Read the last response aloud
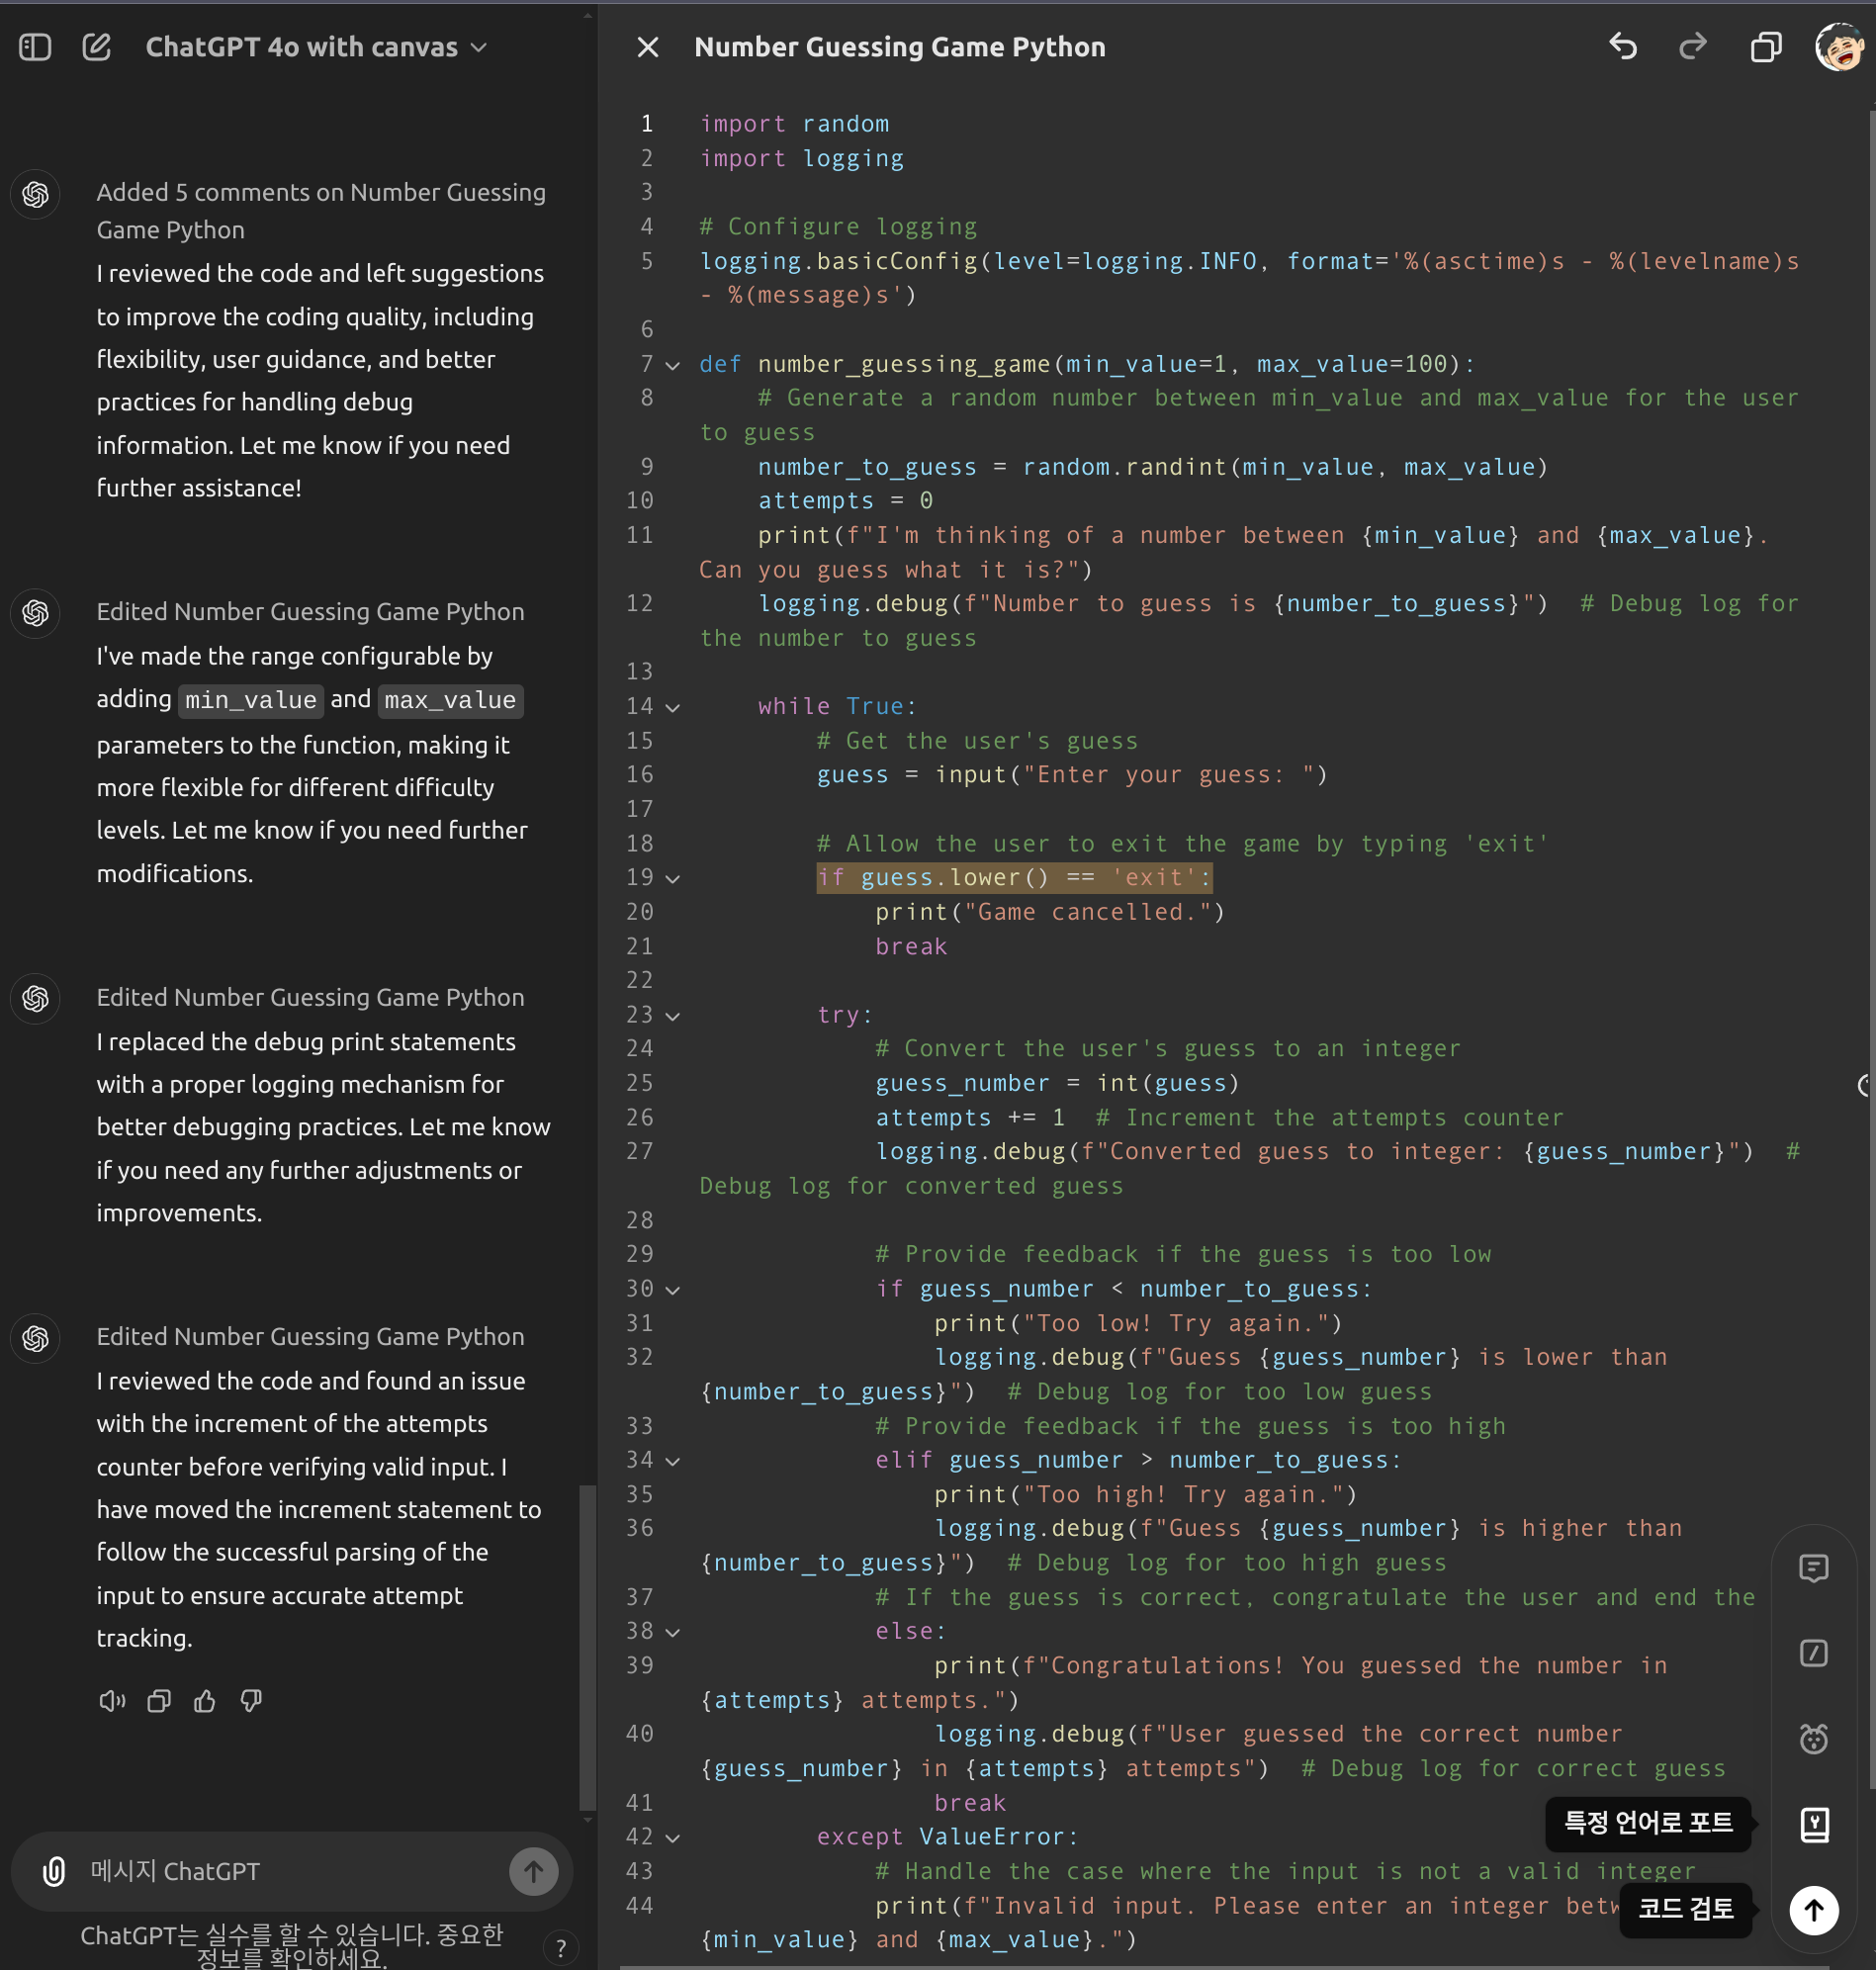This screenshot has height=1970, width=1876. 112,1700
